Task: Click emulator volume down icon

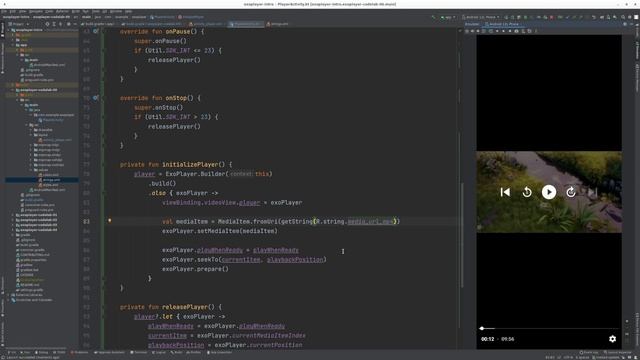Action: (478, 31)
